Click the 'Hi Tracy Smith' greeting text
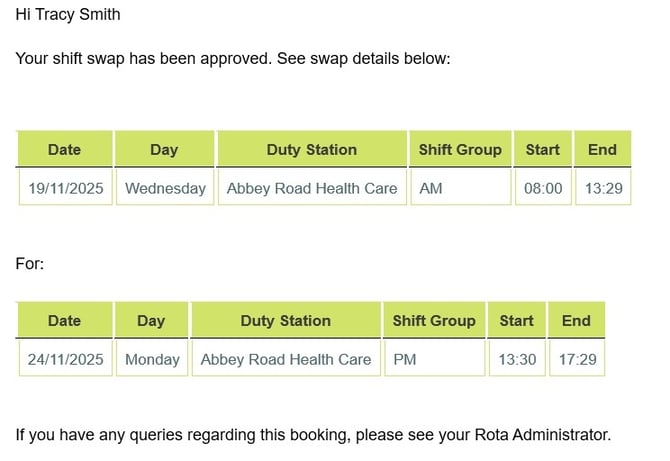670x461 pixels. pyautogui.click(x=68, y=15)
